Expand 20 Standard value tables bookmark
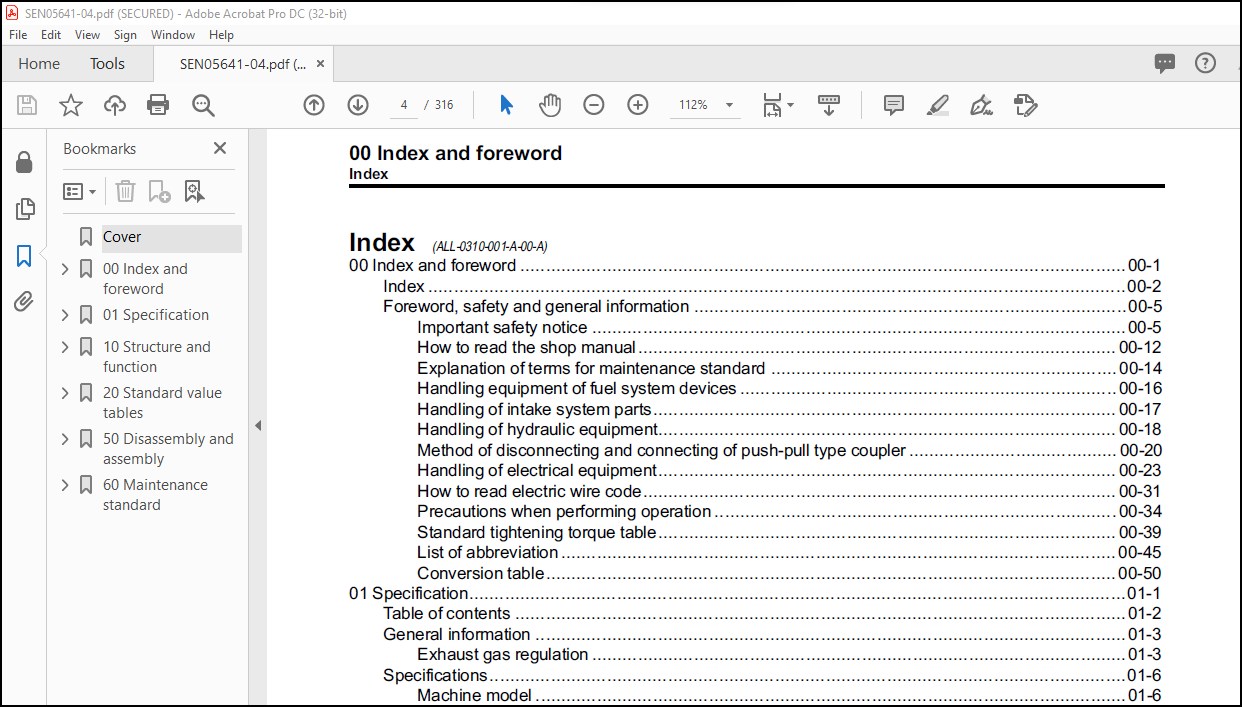 65,393
